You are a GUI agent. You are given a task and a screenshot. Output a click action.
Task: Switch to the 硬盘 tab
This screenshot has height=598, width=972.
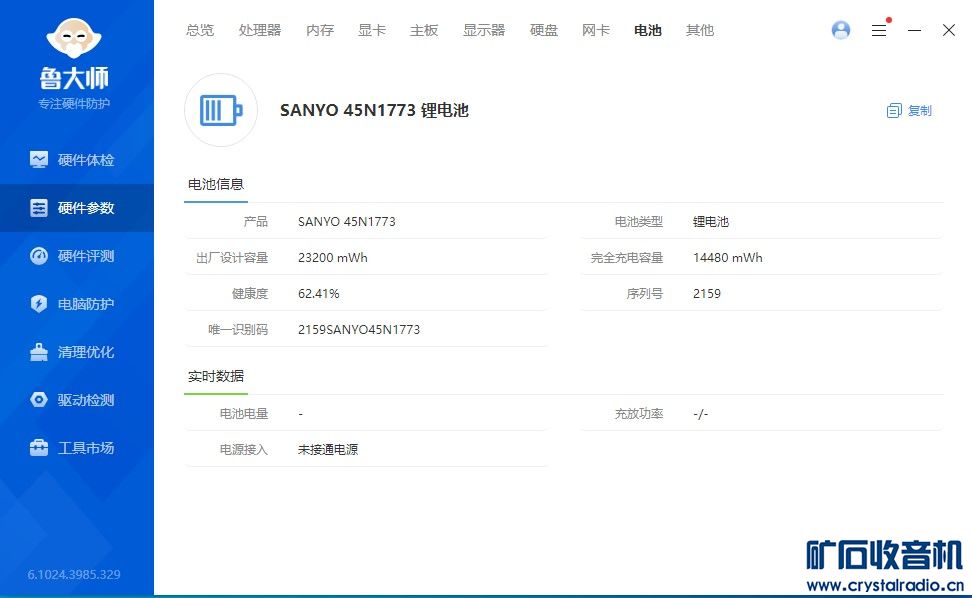pos(544,30)
